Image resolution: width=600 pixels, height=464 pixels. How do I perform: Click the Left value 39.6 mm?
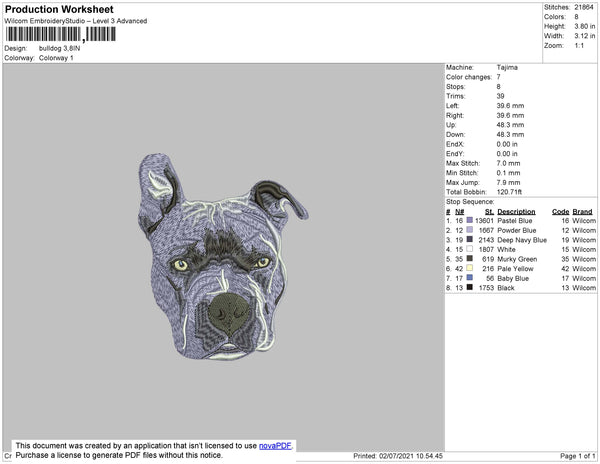point(510,106)
